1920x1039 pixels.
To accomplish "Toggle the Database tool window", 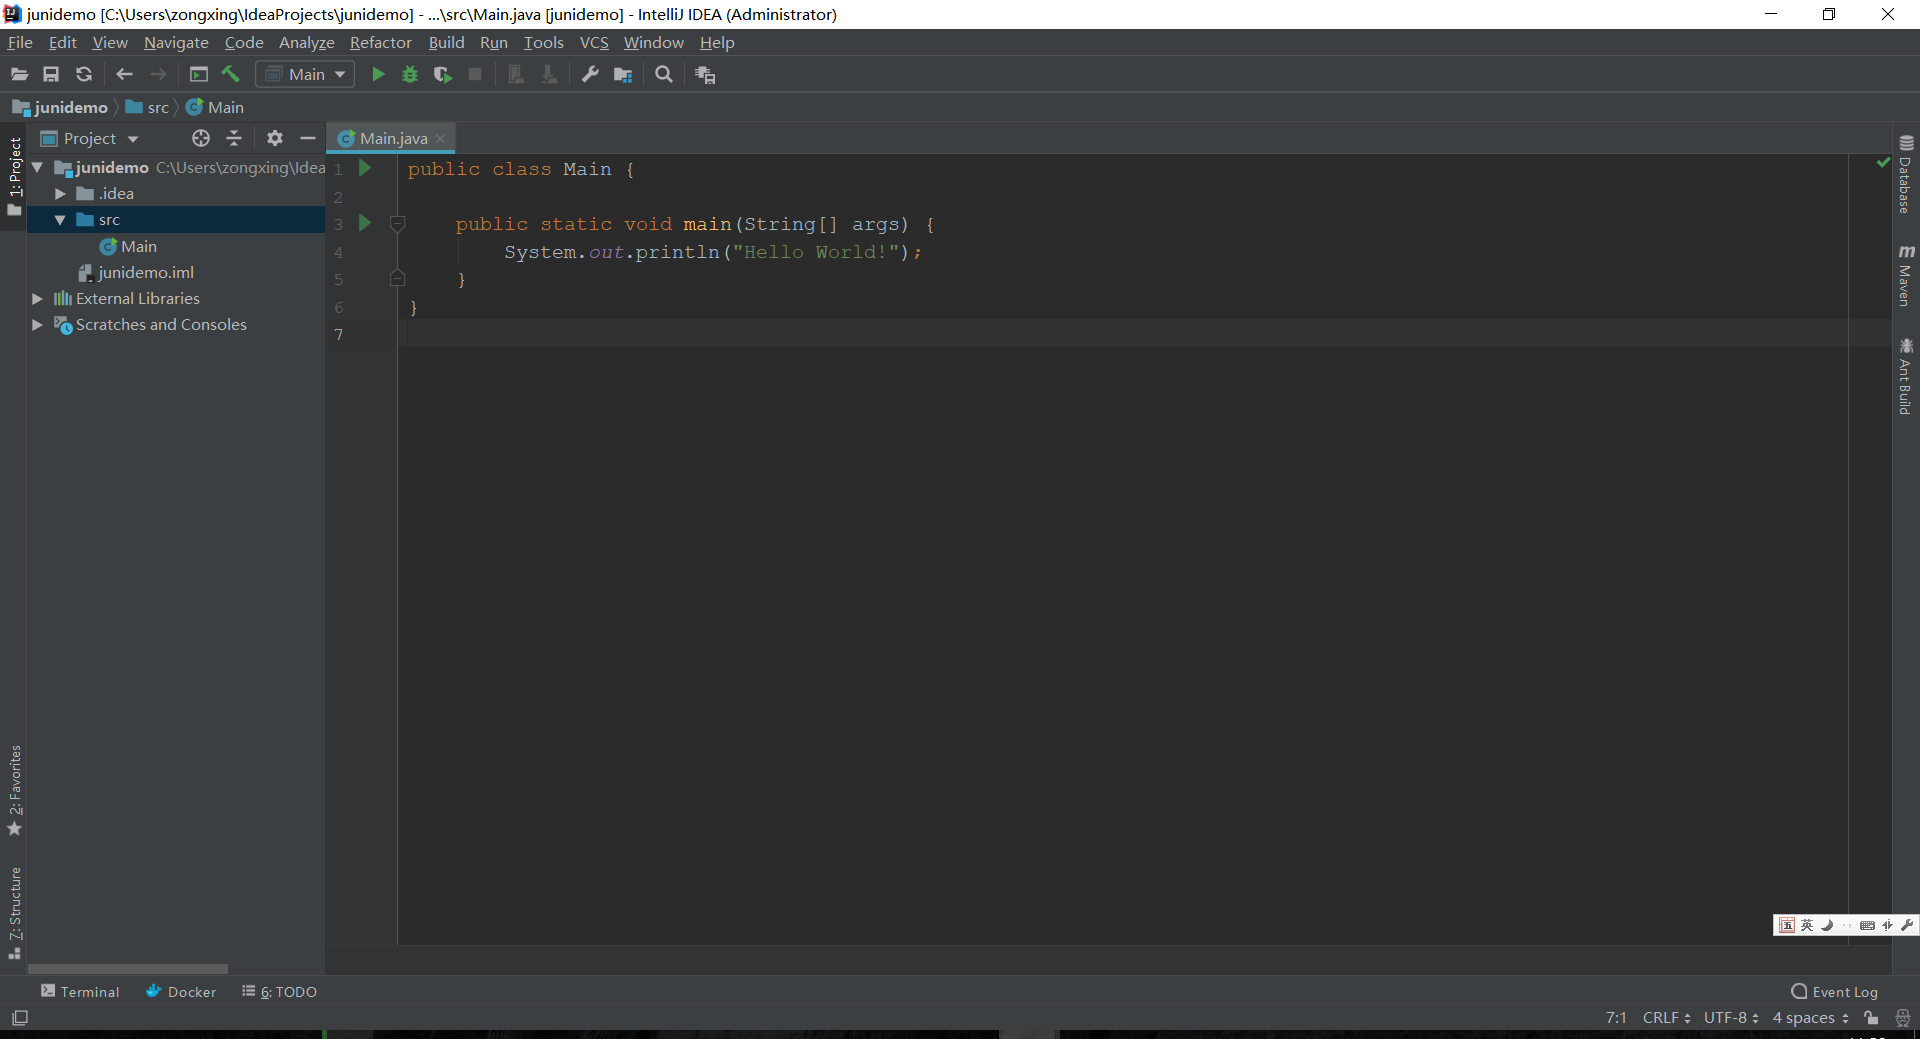I will pos(1906,174).
